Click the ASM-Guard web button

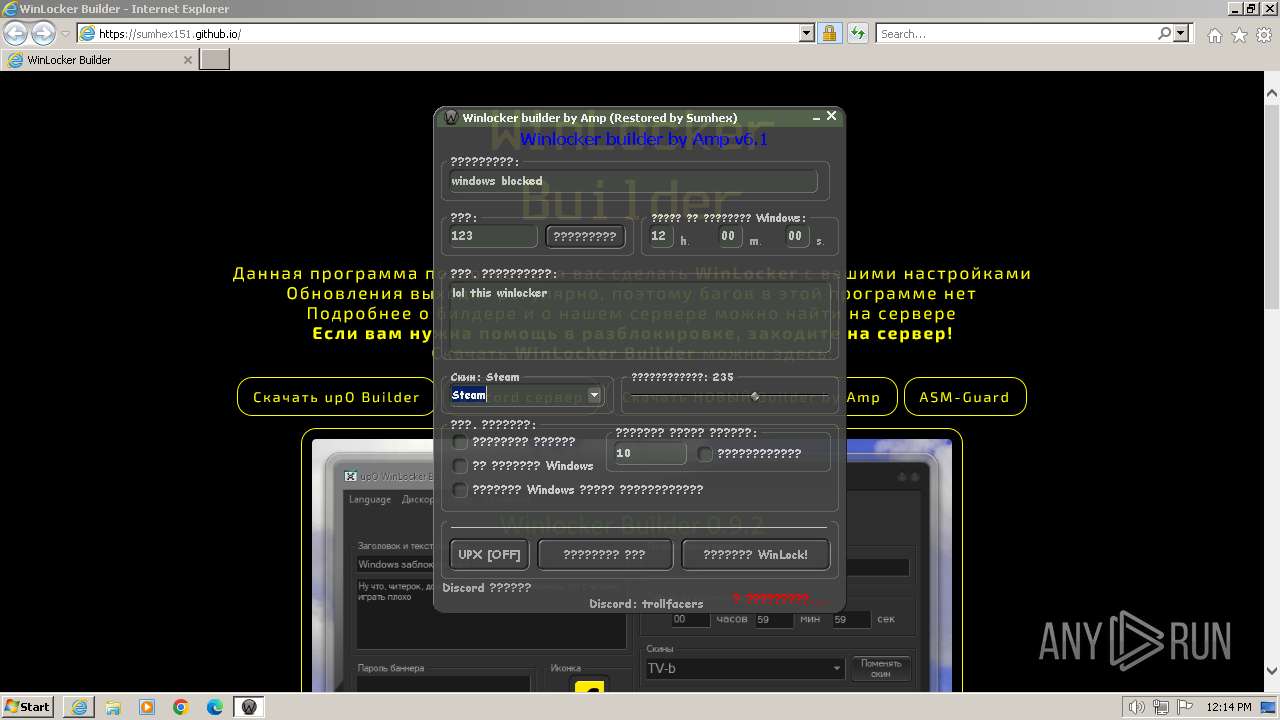[x=965, y=397]
